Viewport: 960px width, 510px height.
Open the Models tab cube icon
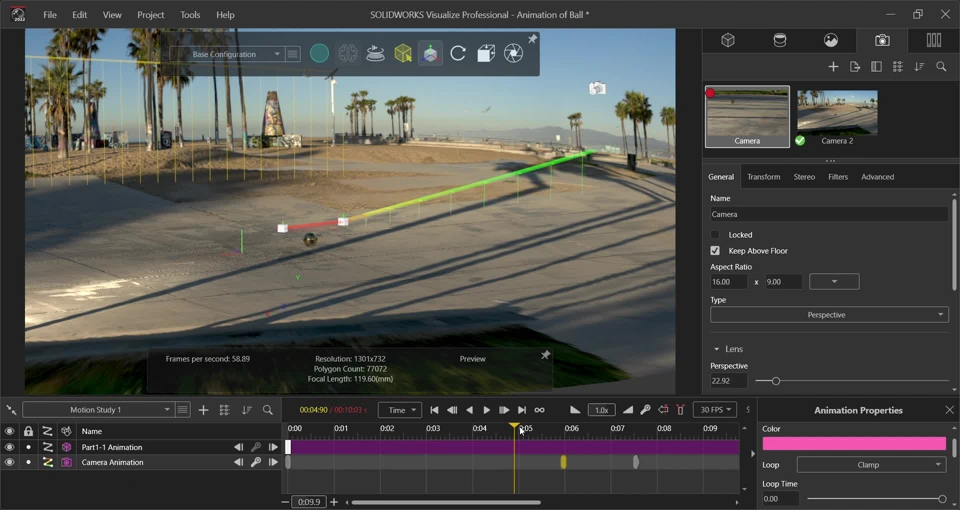(x=728, y=41)
